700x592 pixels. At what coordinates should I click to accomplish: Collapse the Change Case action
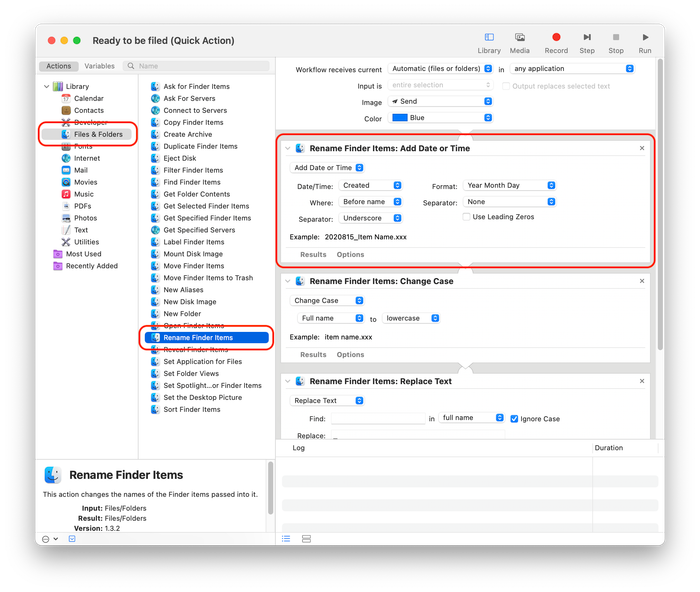[x=288, y=281]
